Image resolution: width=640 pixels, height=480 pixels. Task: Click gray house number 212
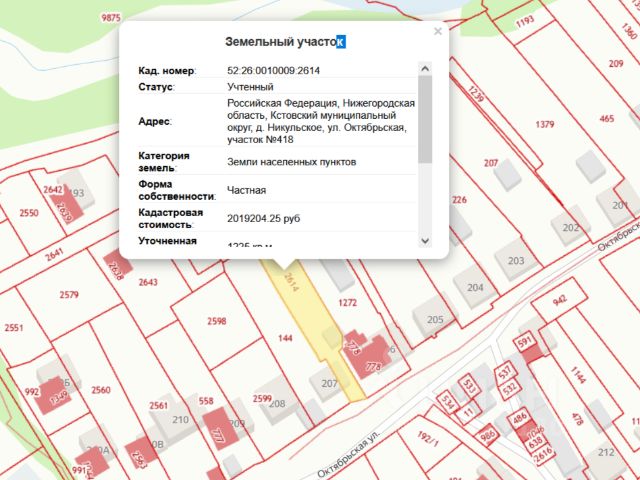pos(606,452)
